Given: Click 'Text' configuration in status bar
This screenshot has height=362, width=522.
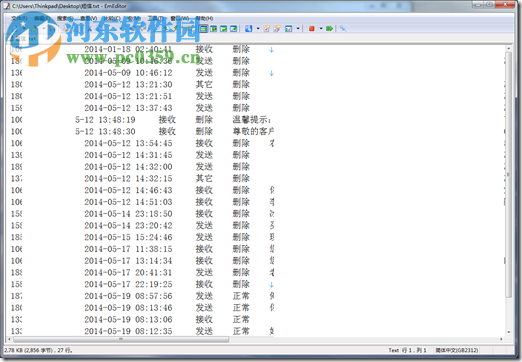Looking at the screenshot, I should pyautogui.click(x=393, y=350).
